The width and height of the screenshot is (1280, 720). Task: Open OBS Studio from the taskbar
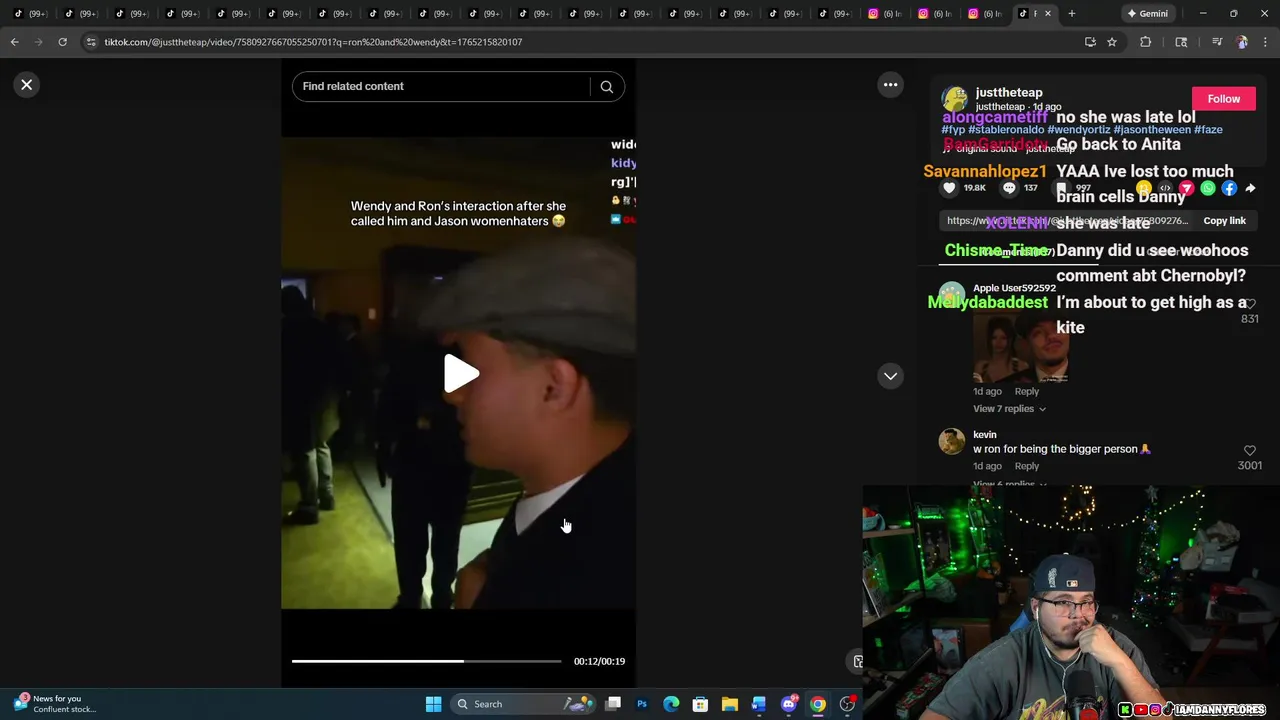click(x=847, y=704)
